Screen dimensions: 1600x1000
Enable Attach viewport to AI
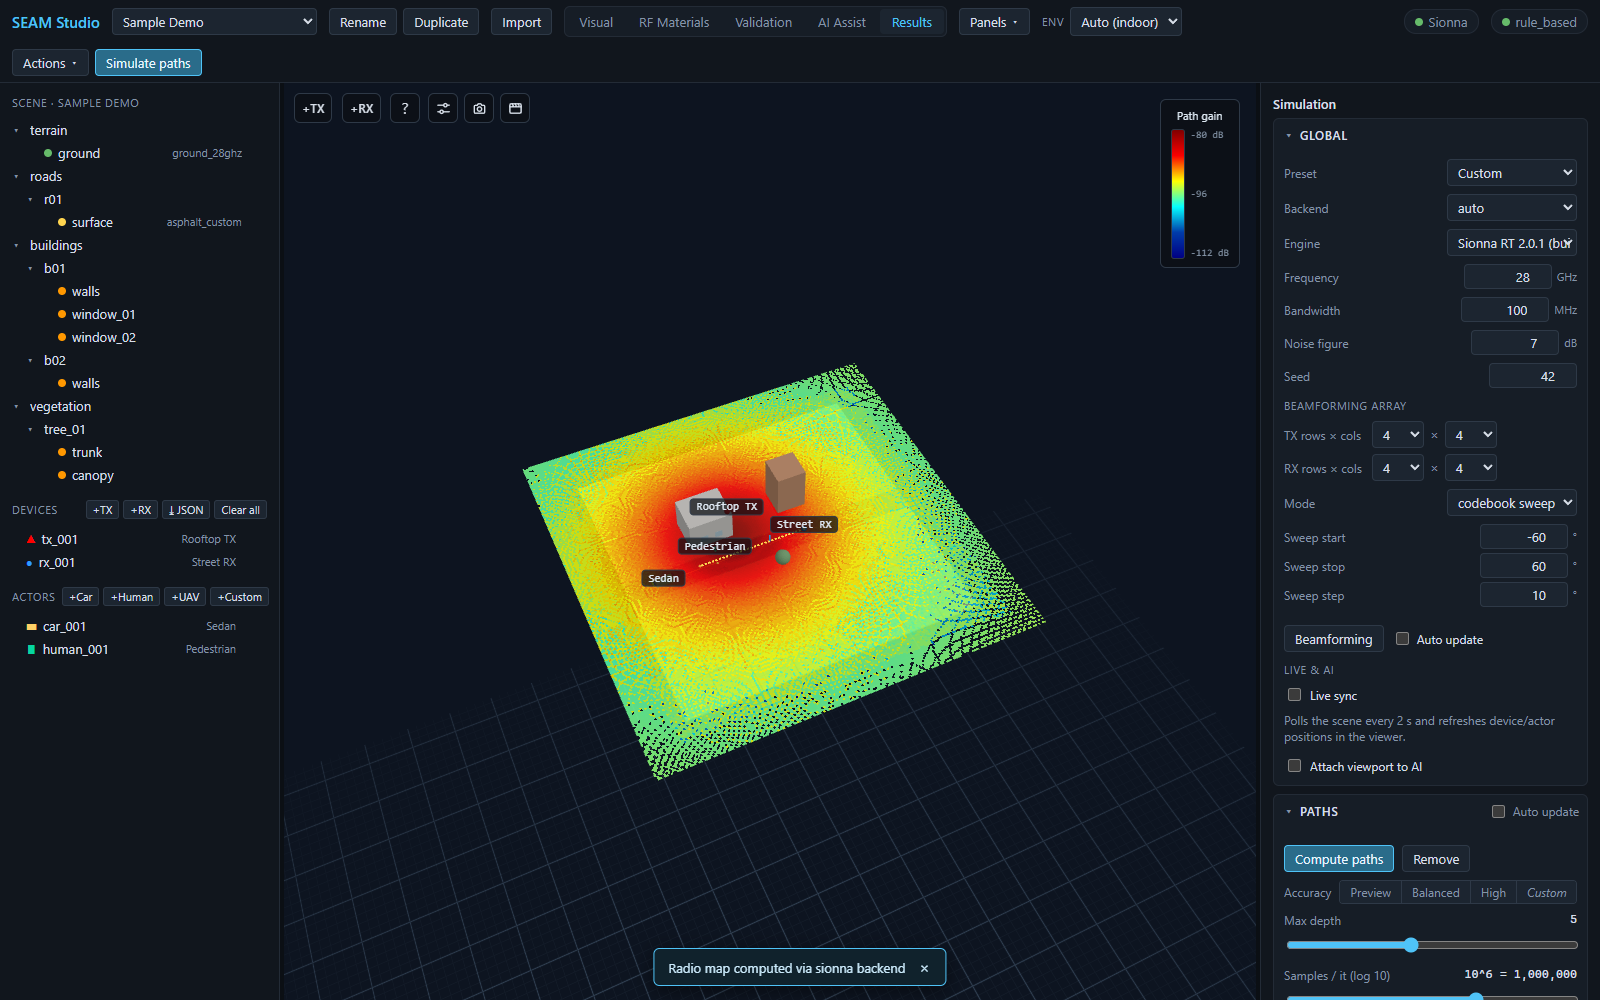pos(1294,766)
